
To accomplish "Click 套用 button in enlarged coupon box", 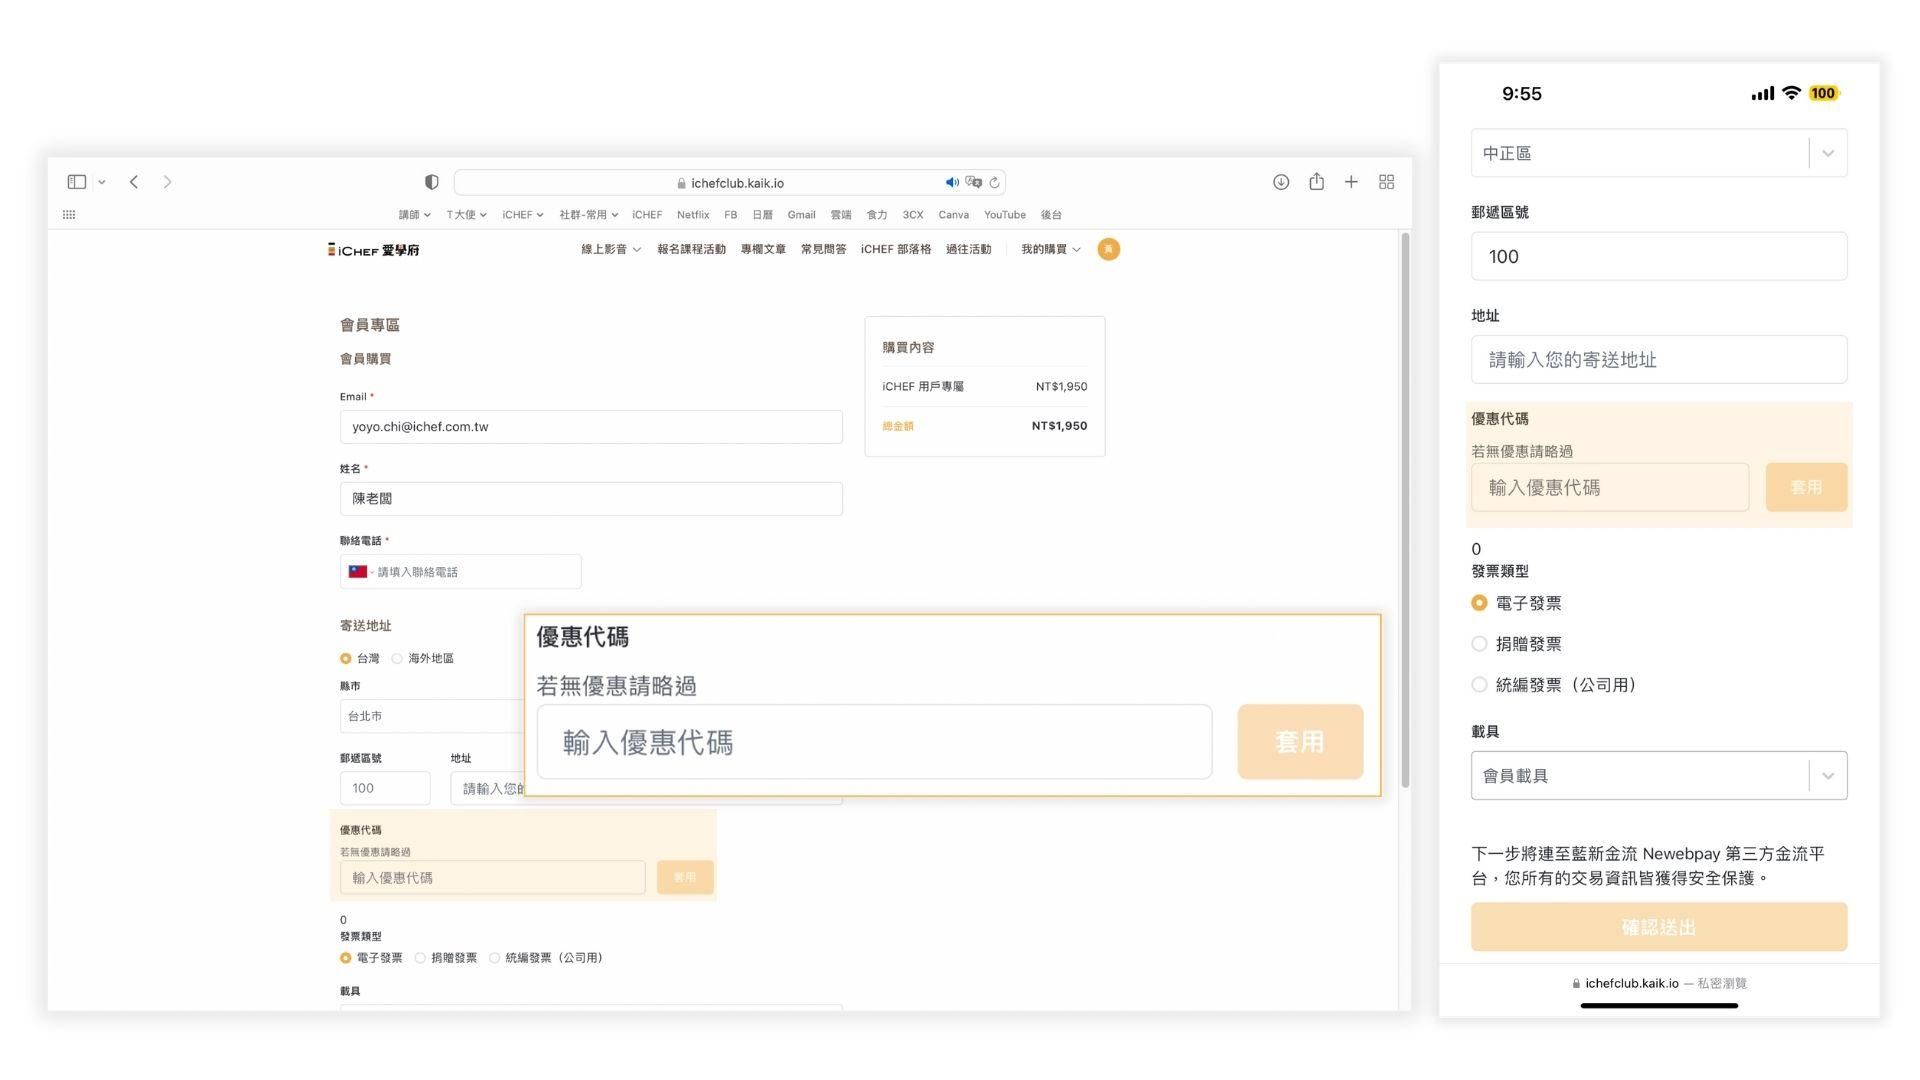I will (1299, 742).
